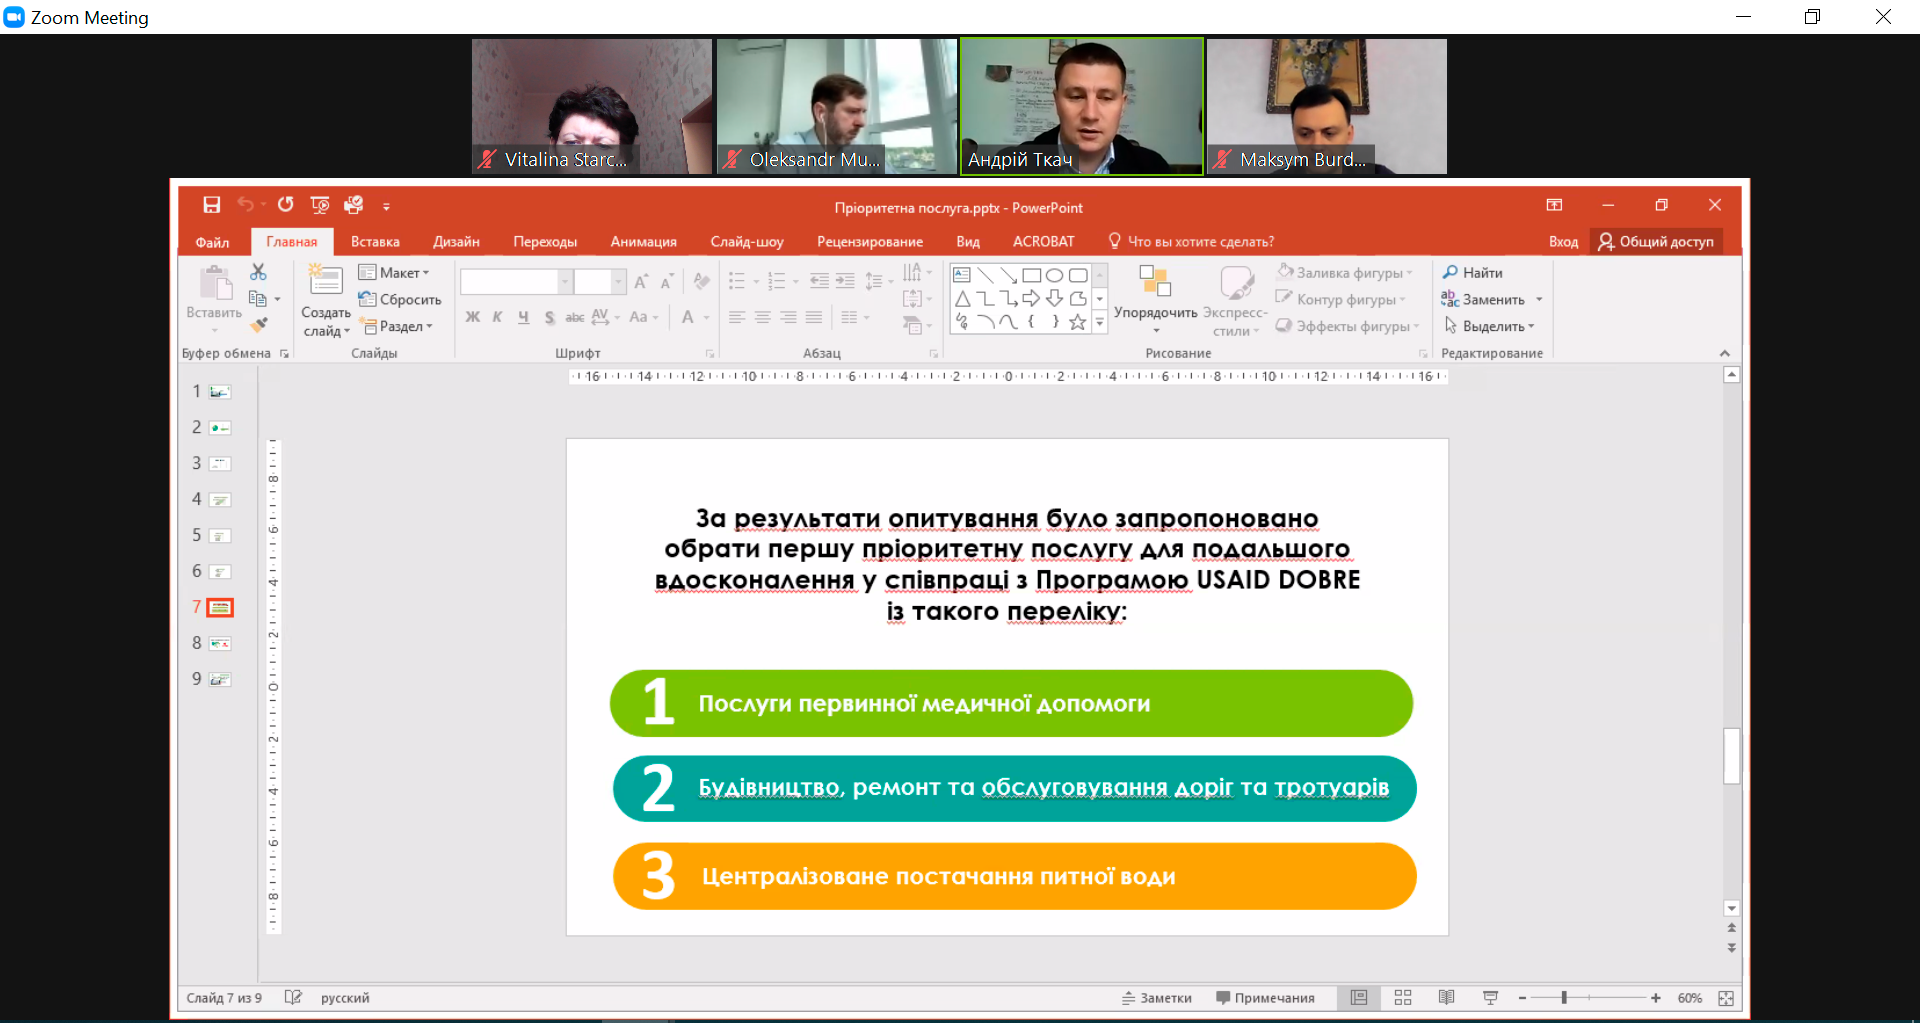Click the Общий доступ share button
Screen dimensions: 1920x1023
click(1656, 242)
